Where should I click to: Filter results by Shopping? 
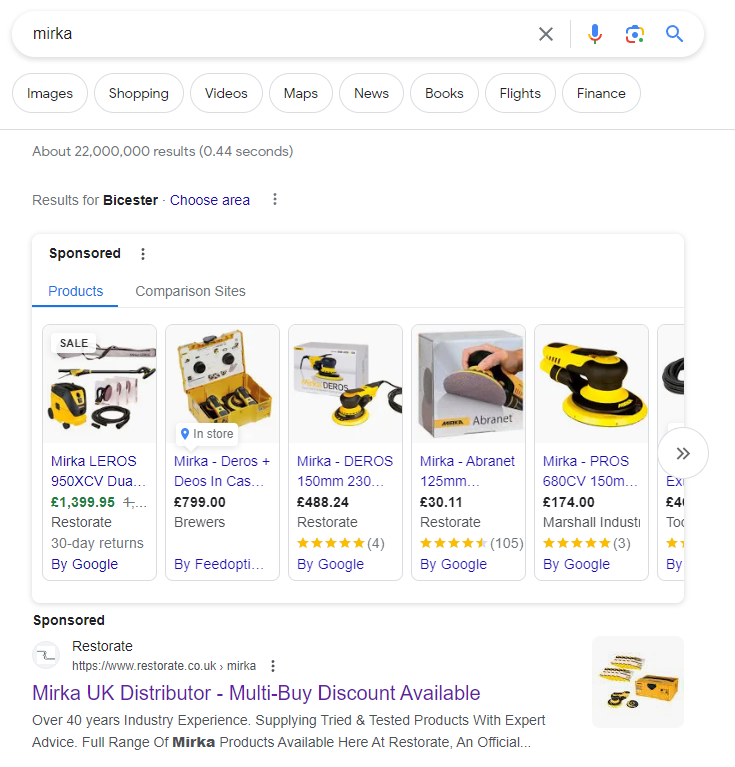click(x=139, y=93)
